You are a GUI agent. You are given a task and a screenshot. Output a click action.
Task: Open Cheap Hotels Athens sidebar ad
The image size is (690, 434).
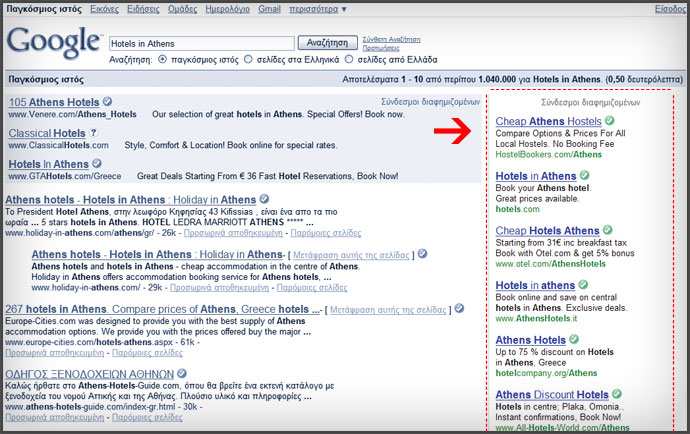[547, 231]
